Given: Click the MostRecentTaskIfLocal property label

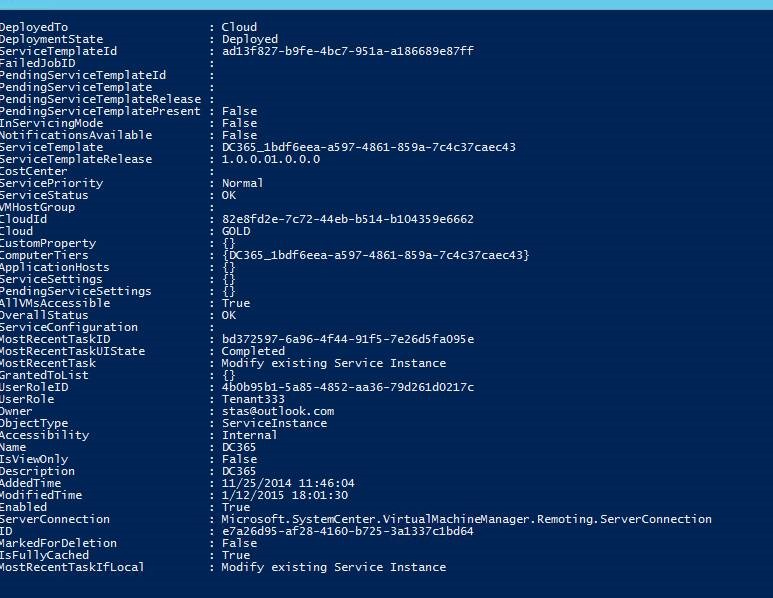Looking at the screenshot, I should coord(72,567).
